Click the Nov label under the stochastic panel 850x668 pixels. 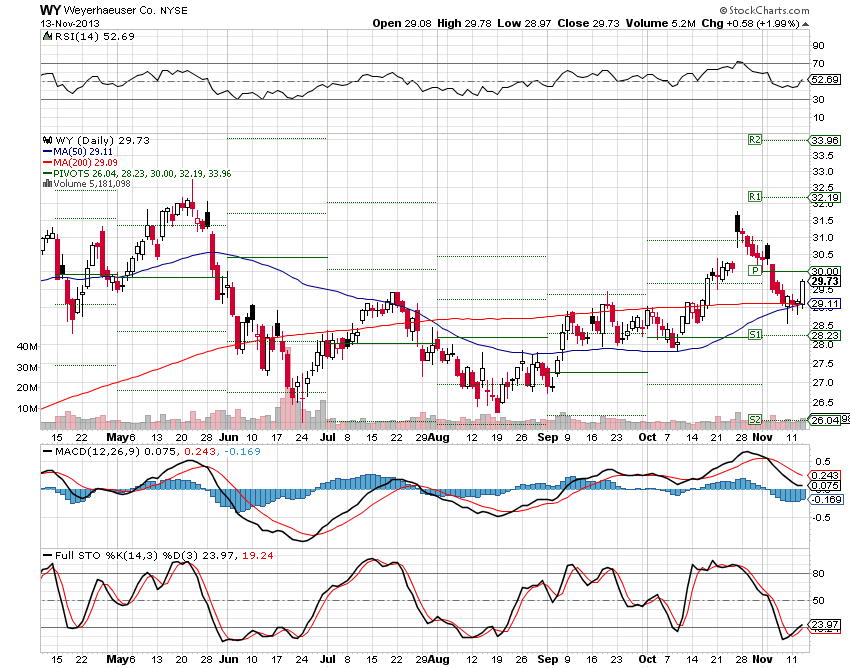pyautogui.click(x=762, y=659)
